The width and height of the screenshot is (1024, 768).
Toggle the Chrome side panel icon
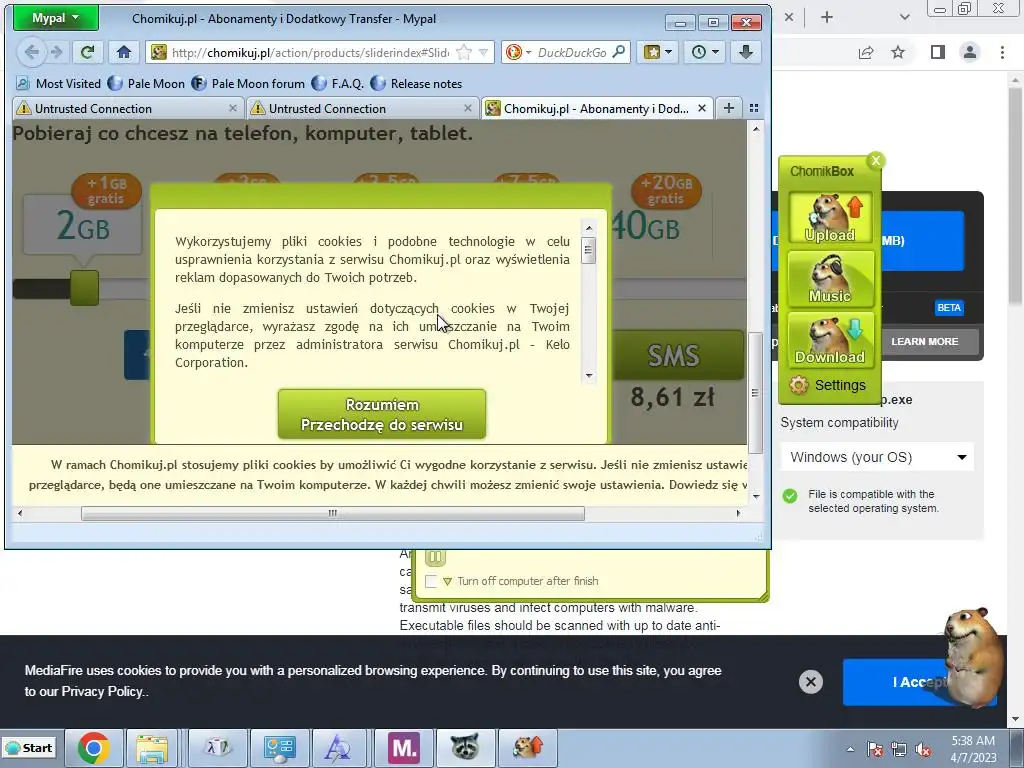tap(938, 52)
